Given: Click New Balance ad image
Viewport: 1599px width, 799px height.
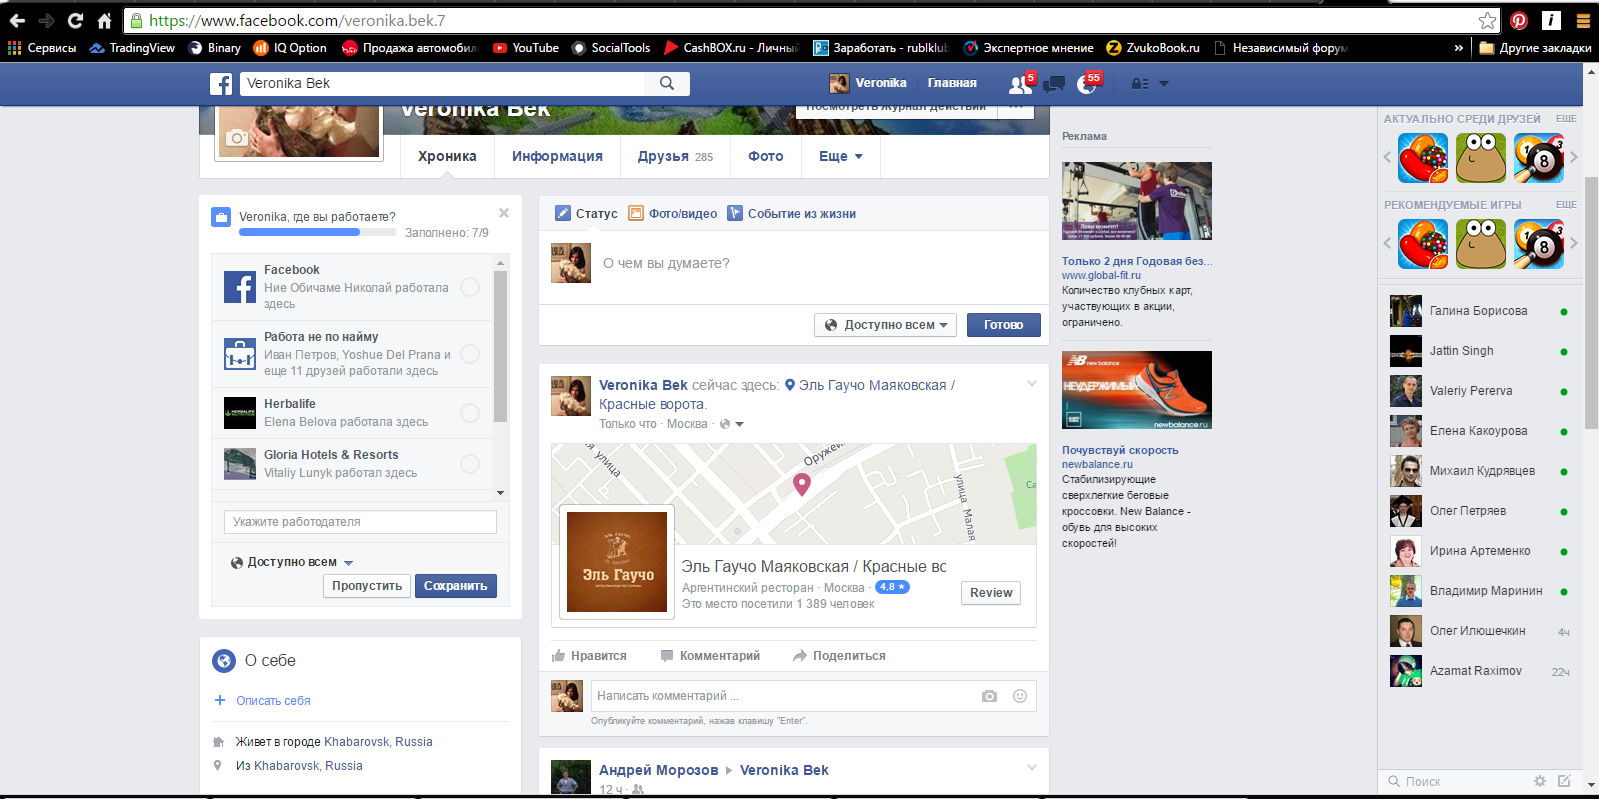Looking at the screenshot, I should tap(1136, 390).
